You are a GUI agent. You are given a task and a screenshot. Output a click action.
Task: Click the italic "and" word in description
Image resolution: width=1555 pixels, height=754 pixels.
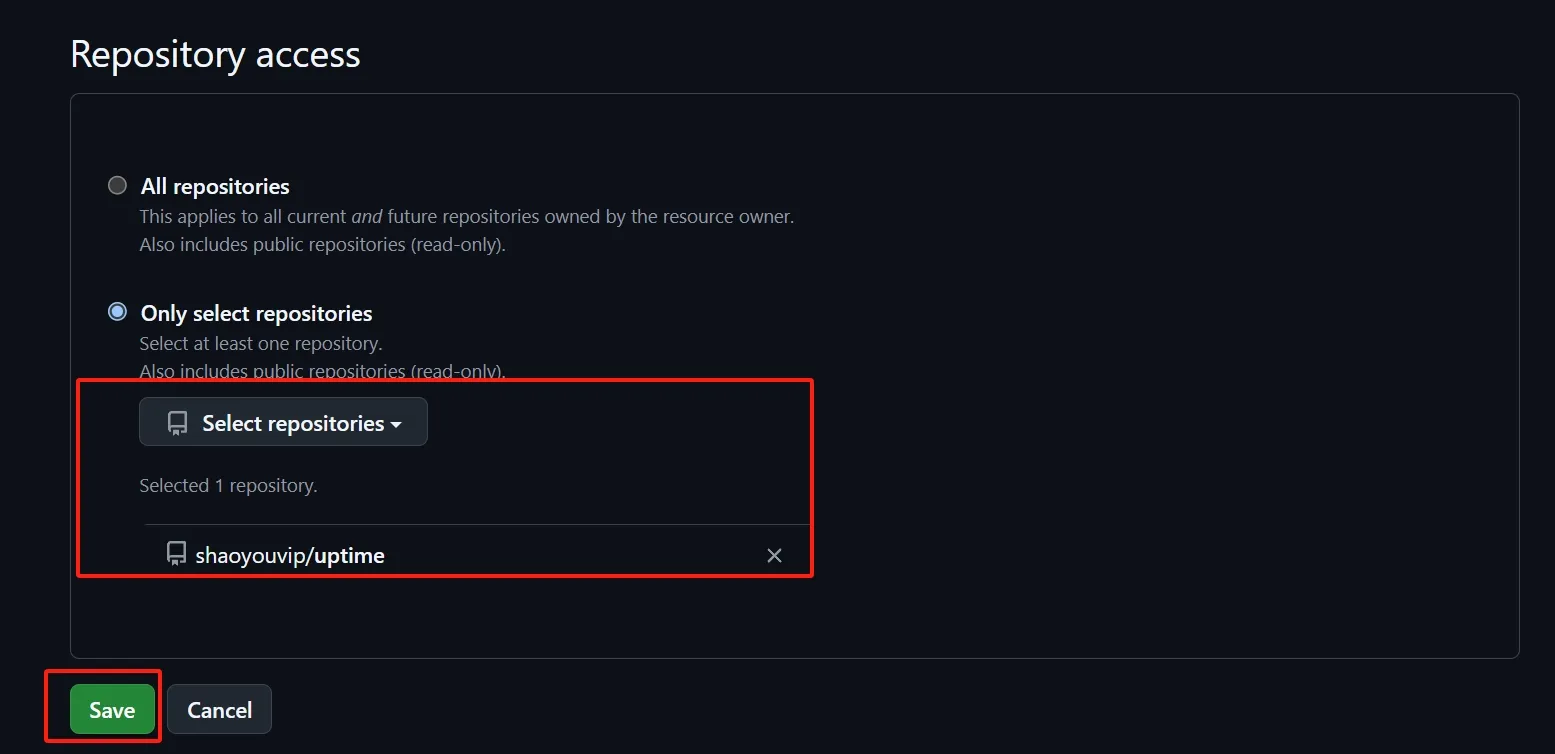[x=367, y=216]
